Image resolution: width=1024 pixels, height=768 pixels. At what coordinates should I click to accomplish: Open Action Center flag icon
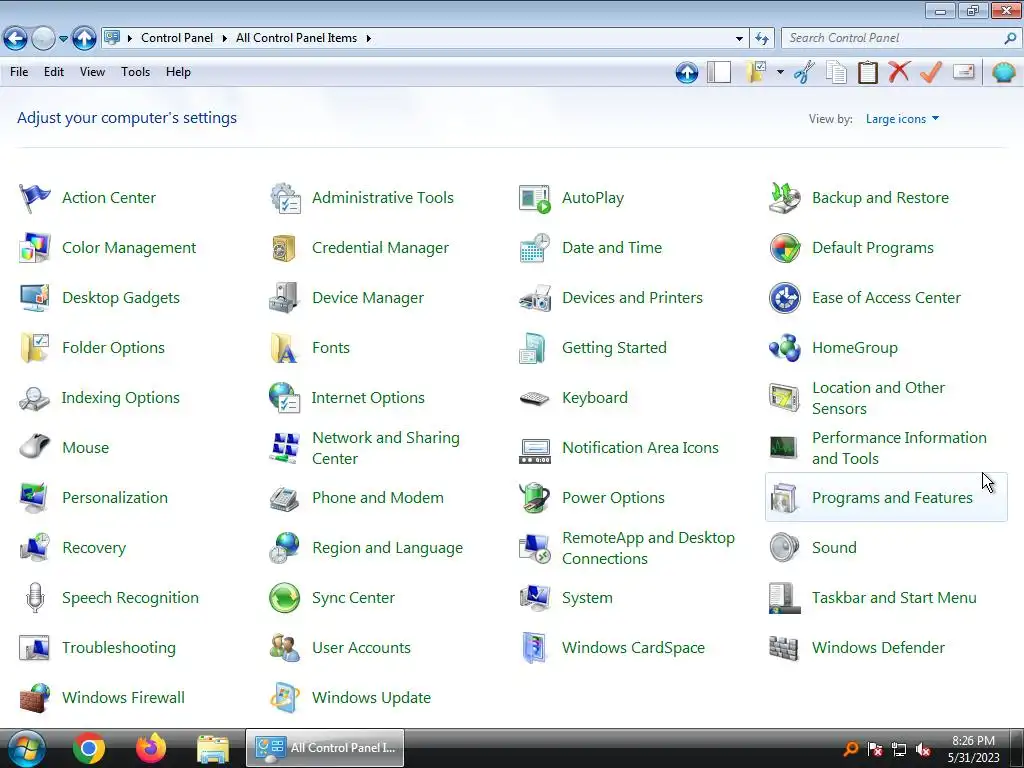coord(35,198)
